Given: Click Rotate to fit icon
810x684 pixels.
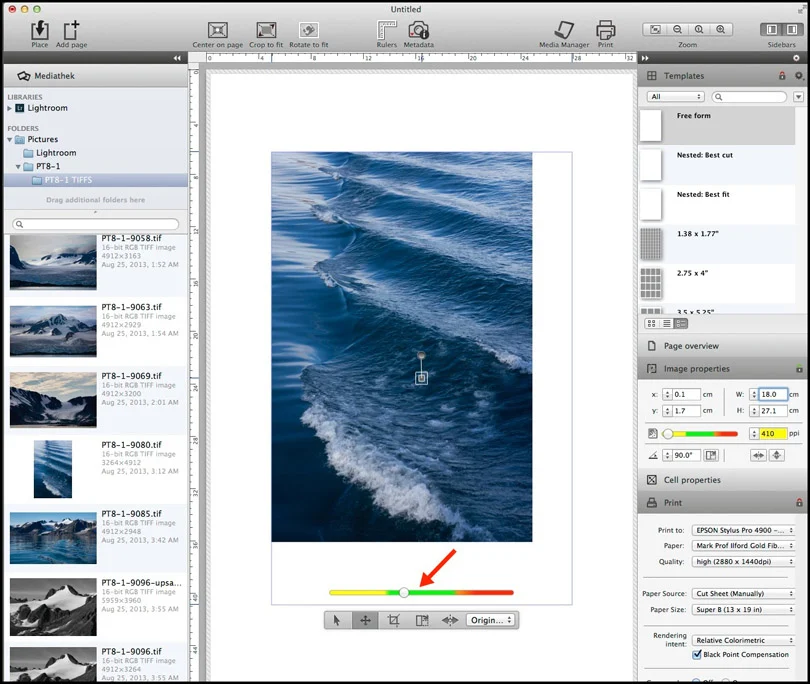Looking at the screenshot, I should pyautogui.click(x=309, y=30).
